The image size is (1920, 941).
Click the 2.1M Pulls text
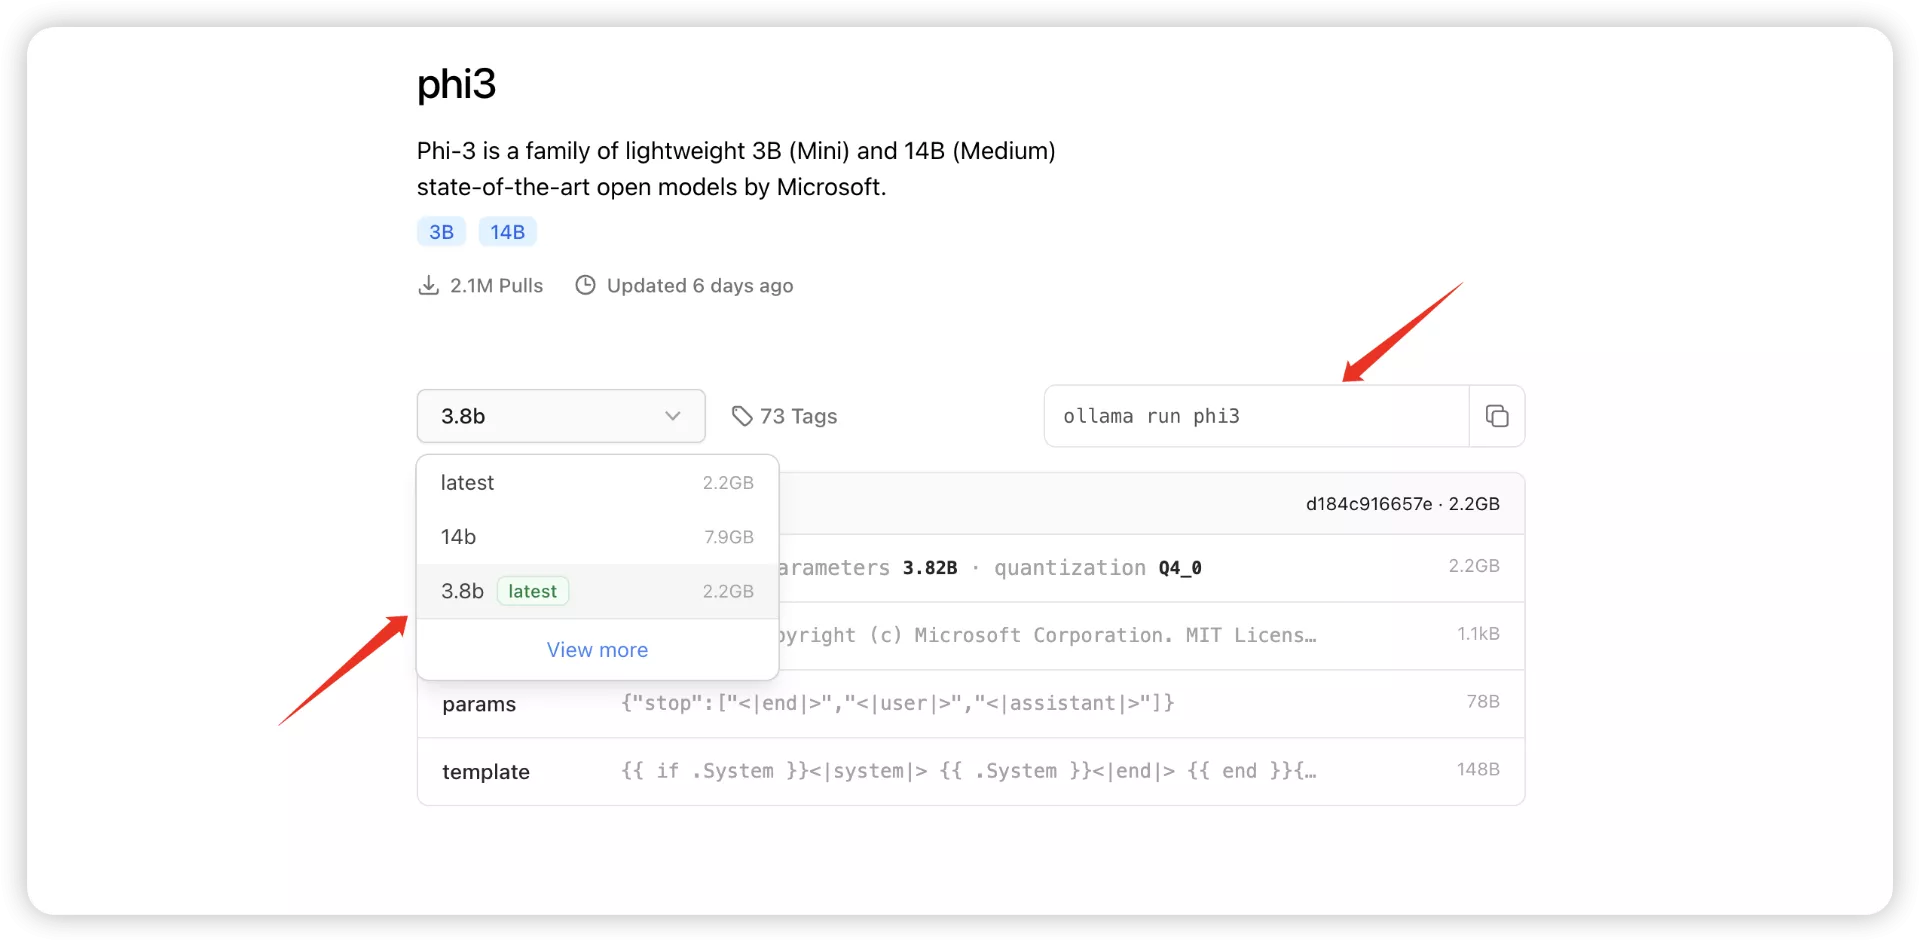coord(496,285)
